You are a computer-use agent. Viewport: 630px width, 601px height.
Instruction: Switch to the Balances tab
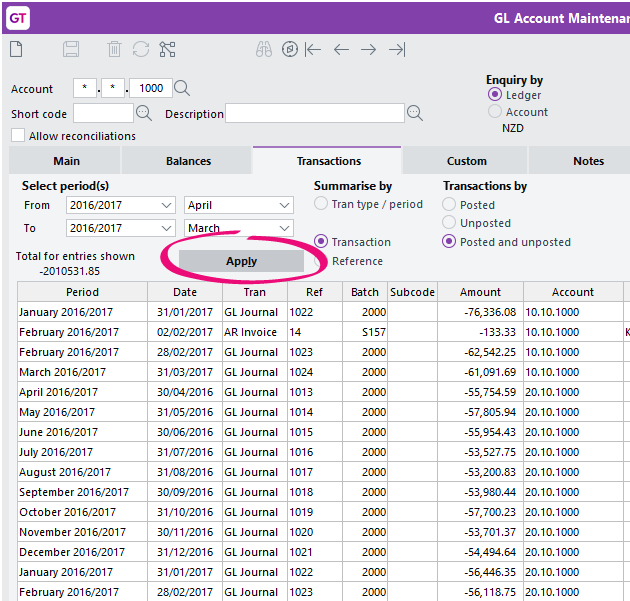click(x=188, y=161)
